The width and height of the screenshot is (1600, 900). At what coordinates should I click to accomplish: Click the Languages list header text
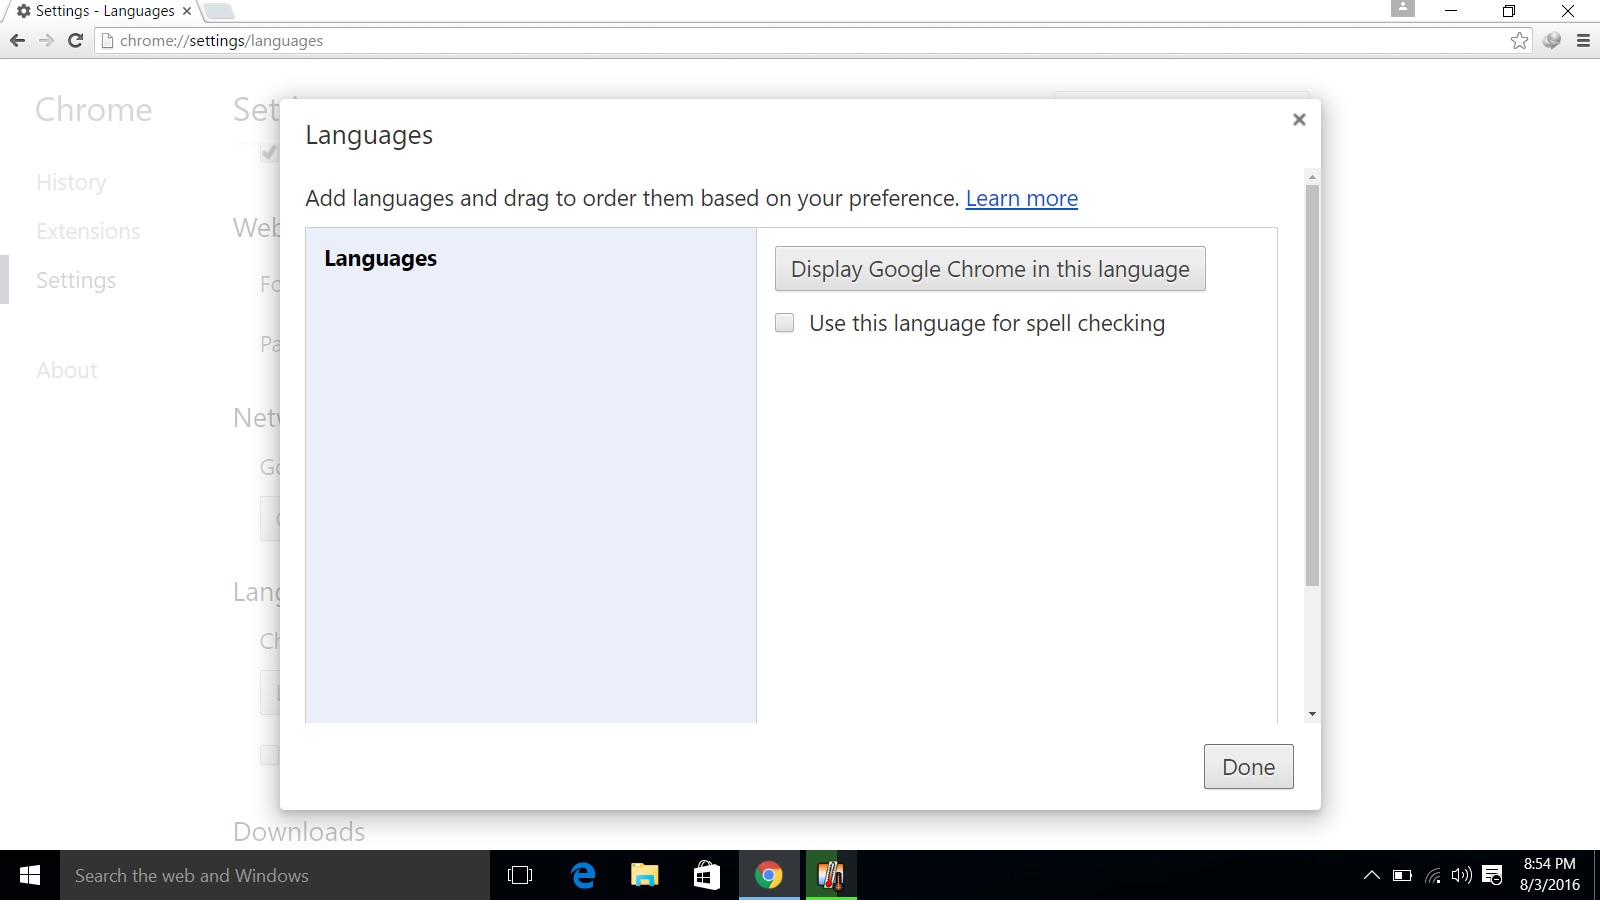pyautogui.click(x=381, y=259)
